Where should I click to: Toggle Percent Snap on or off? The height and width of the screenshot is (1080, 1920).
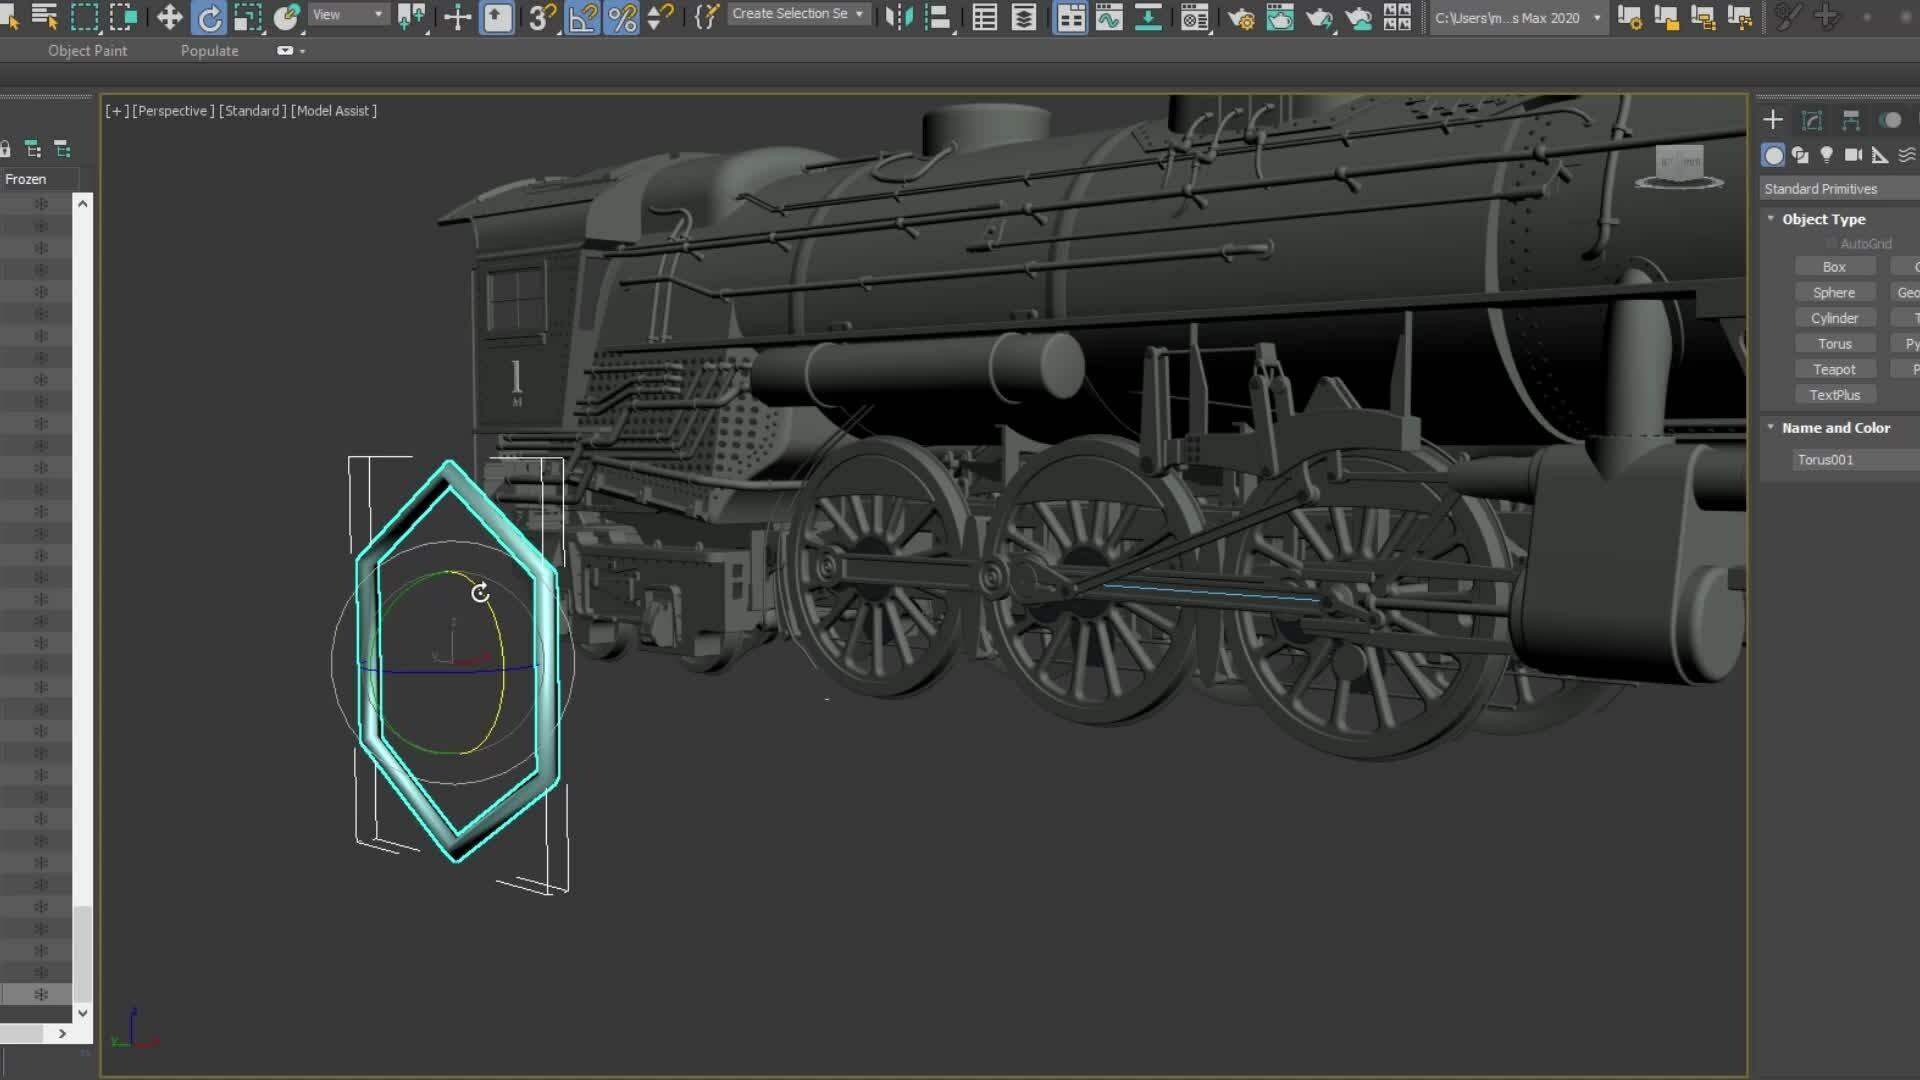pyautogui.click(x=623, y=17)
